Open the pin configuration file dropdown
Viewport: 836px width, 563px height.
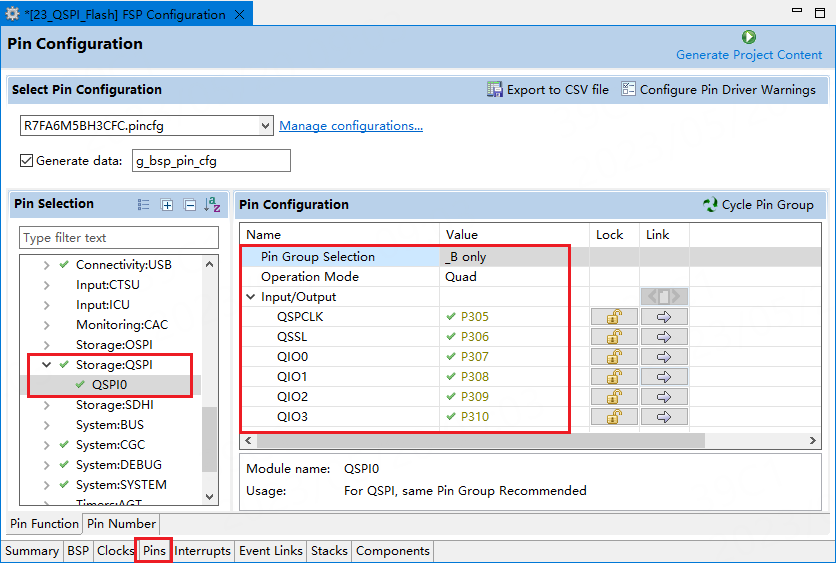click(x=265, y=126)
